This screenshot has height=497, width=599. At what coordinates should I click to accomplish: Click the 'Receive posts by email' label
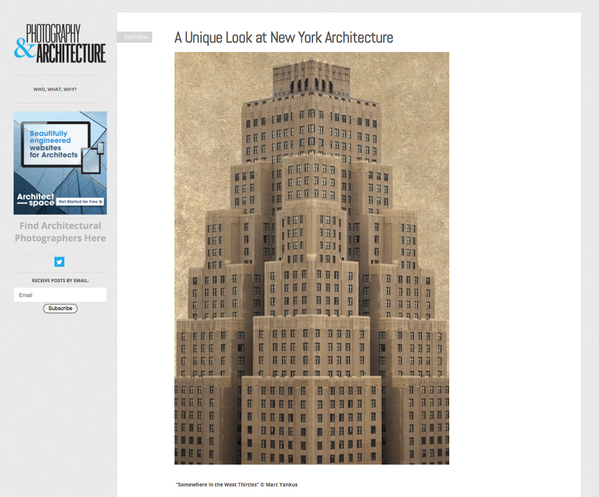click(60, 280)
